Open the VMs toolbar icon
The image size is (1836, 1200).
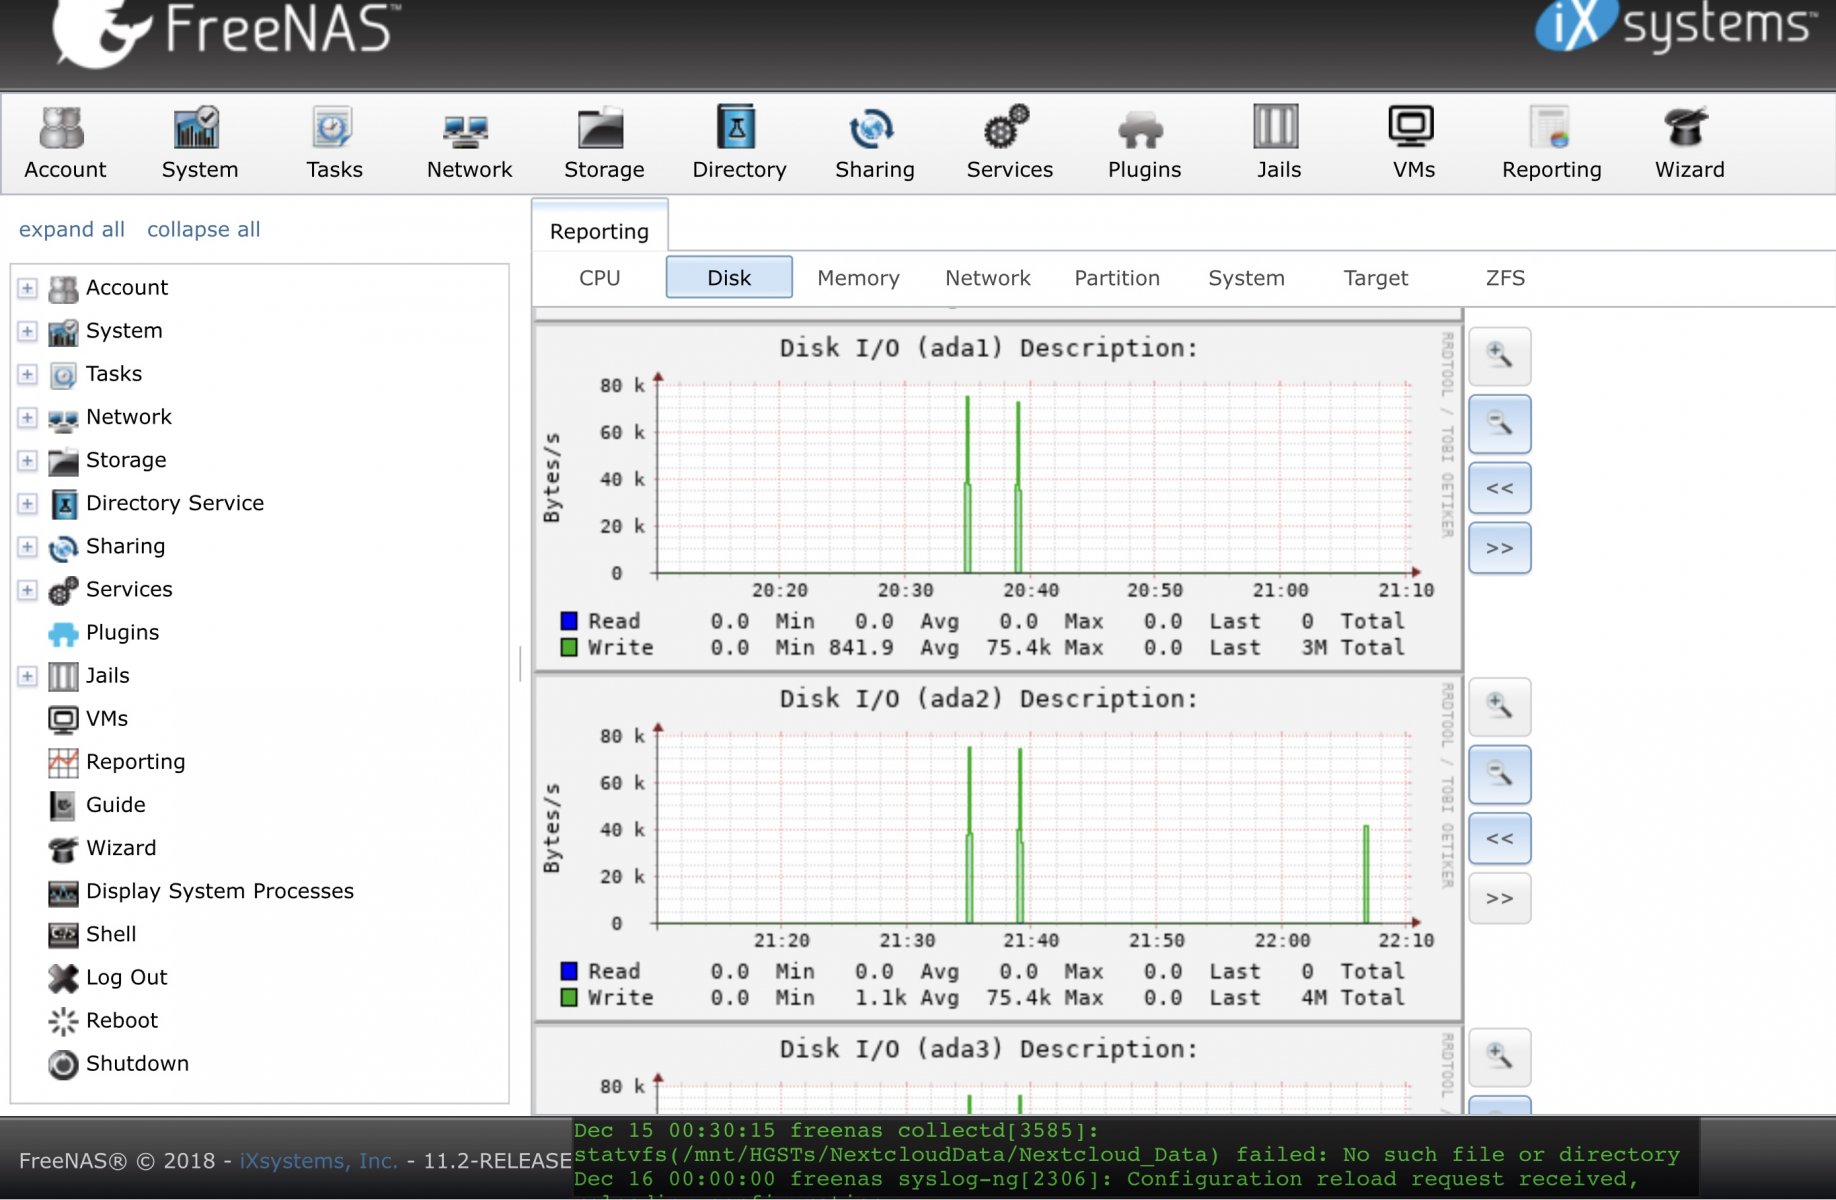pyautogui.click(x=1413, y=143)
